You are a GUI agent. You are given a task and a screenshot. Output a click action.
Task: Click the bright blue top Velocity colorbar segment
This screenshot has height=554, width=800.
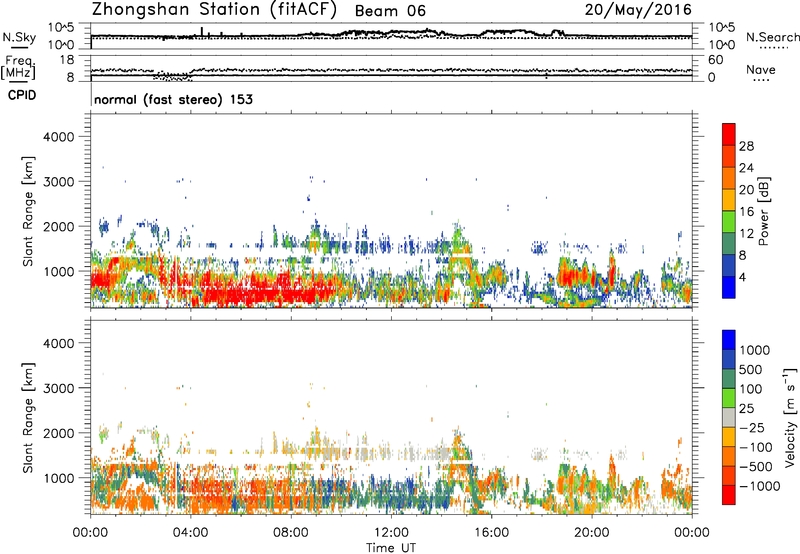point(729,340)
